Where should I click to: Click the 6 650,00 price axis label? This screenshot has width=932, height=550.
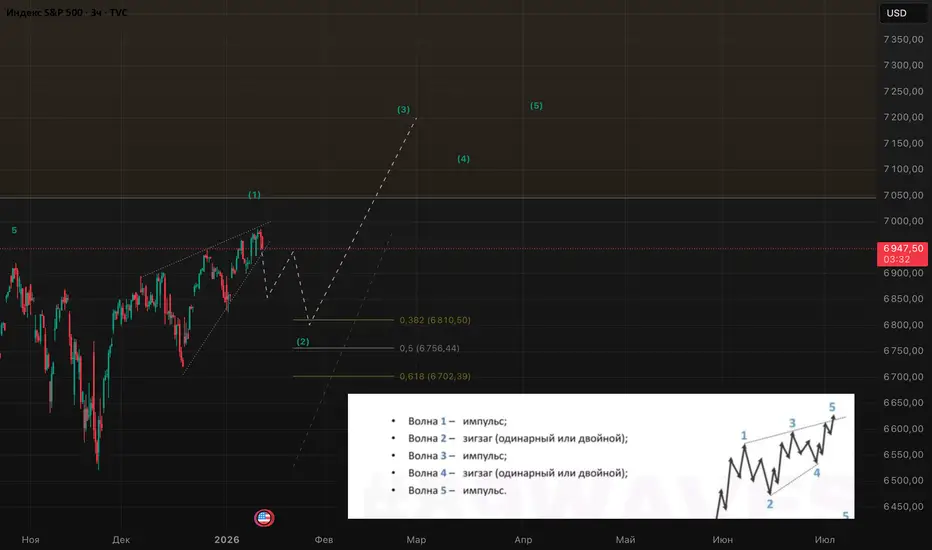(903, 403)
